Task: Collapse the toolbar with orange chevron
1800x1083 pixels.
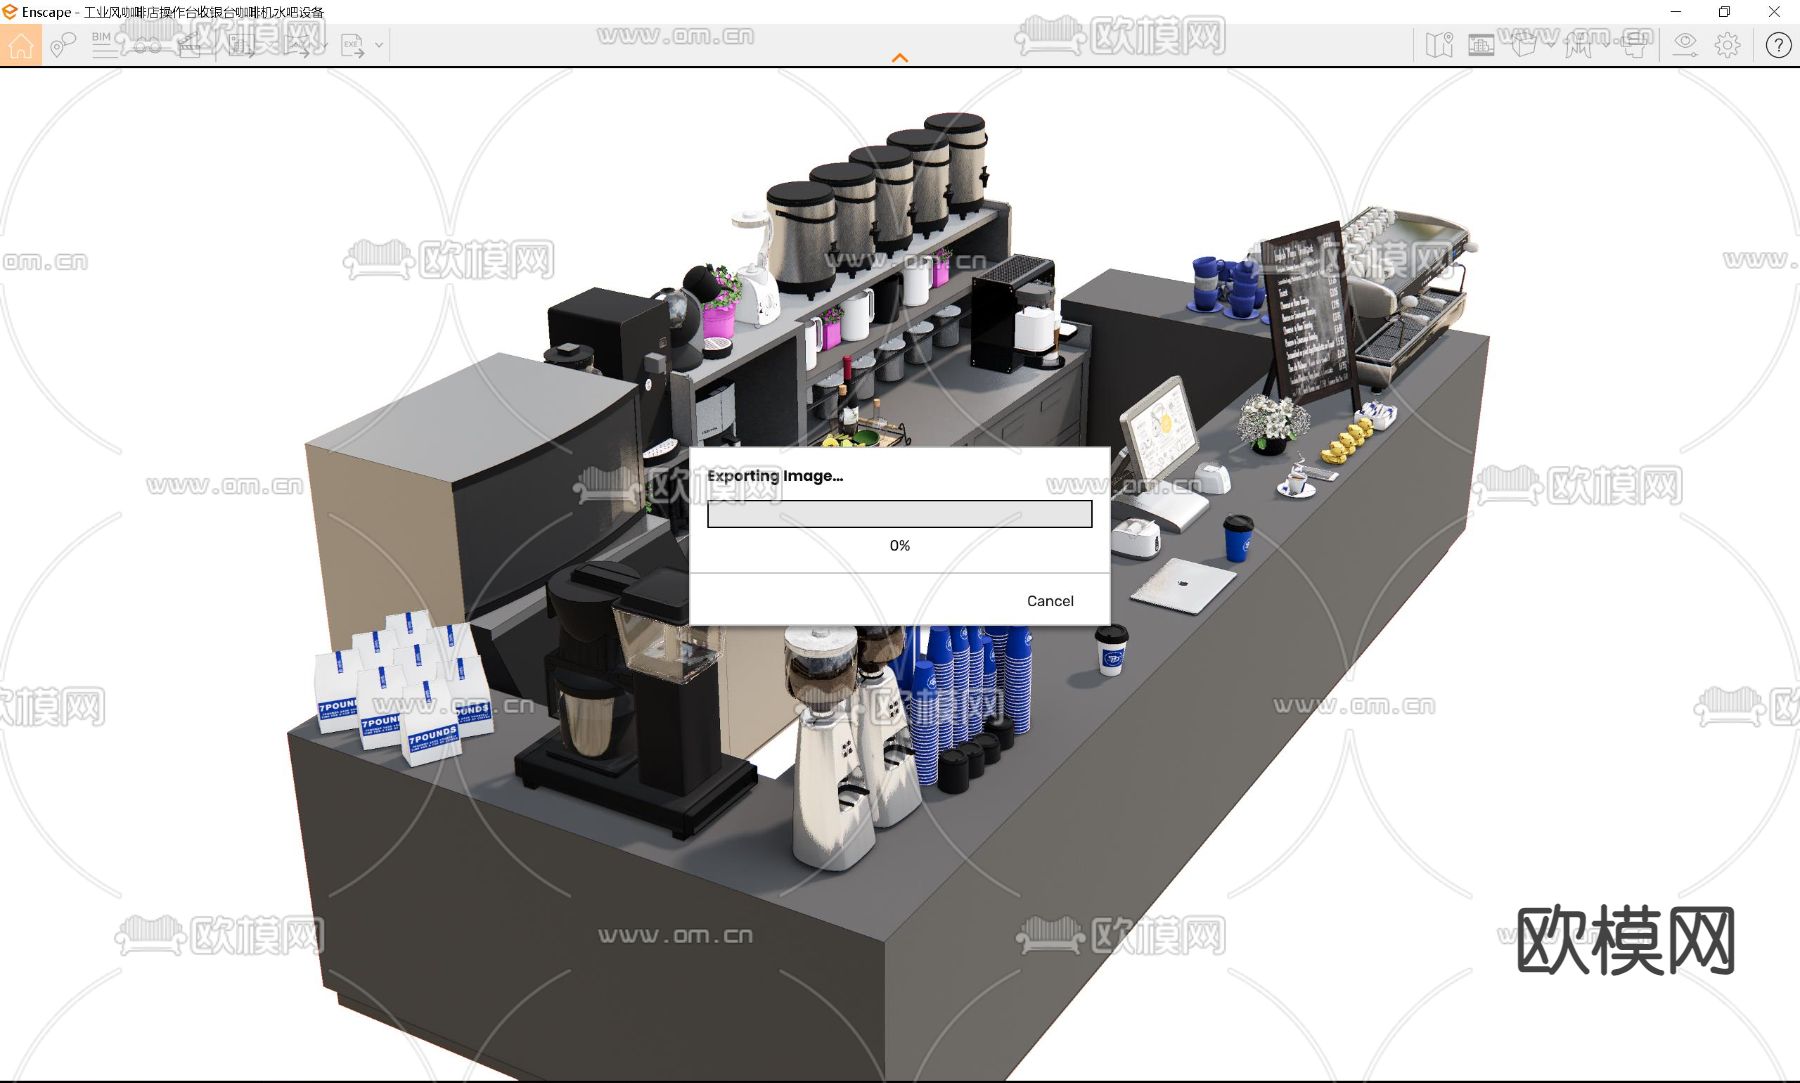Action: coord(900,58)
